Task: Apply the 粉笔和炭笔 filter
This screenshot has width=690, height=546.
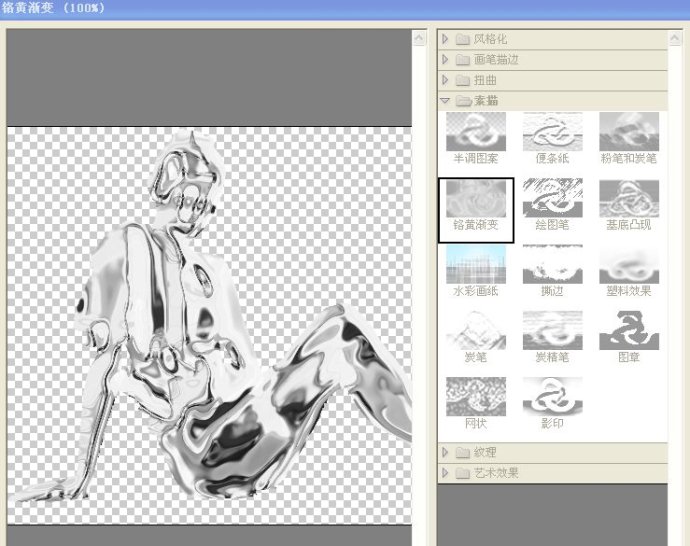Action: point(628,132)
